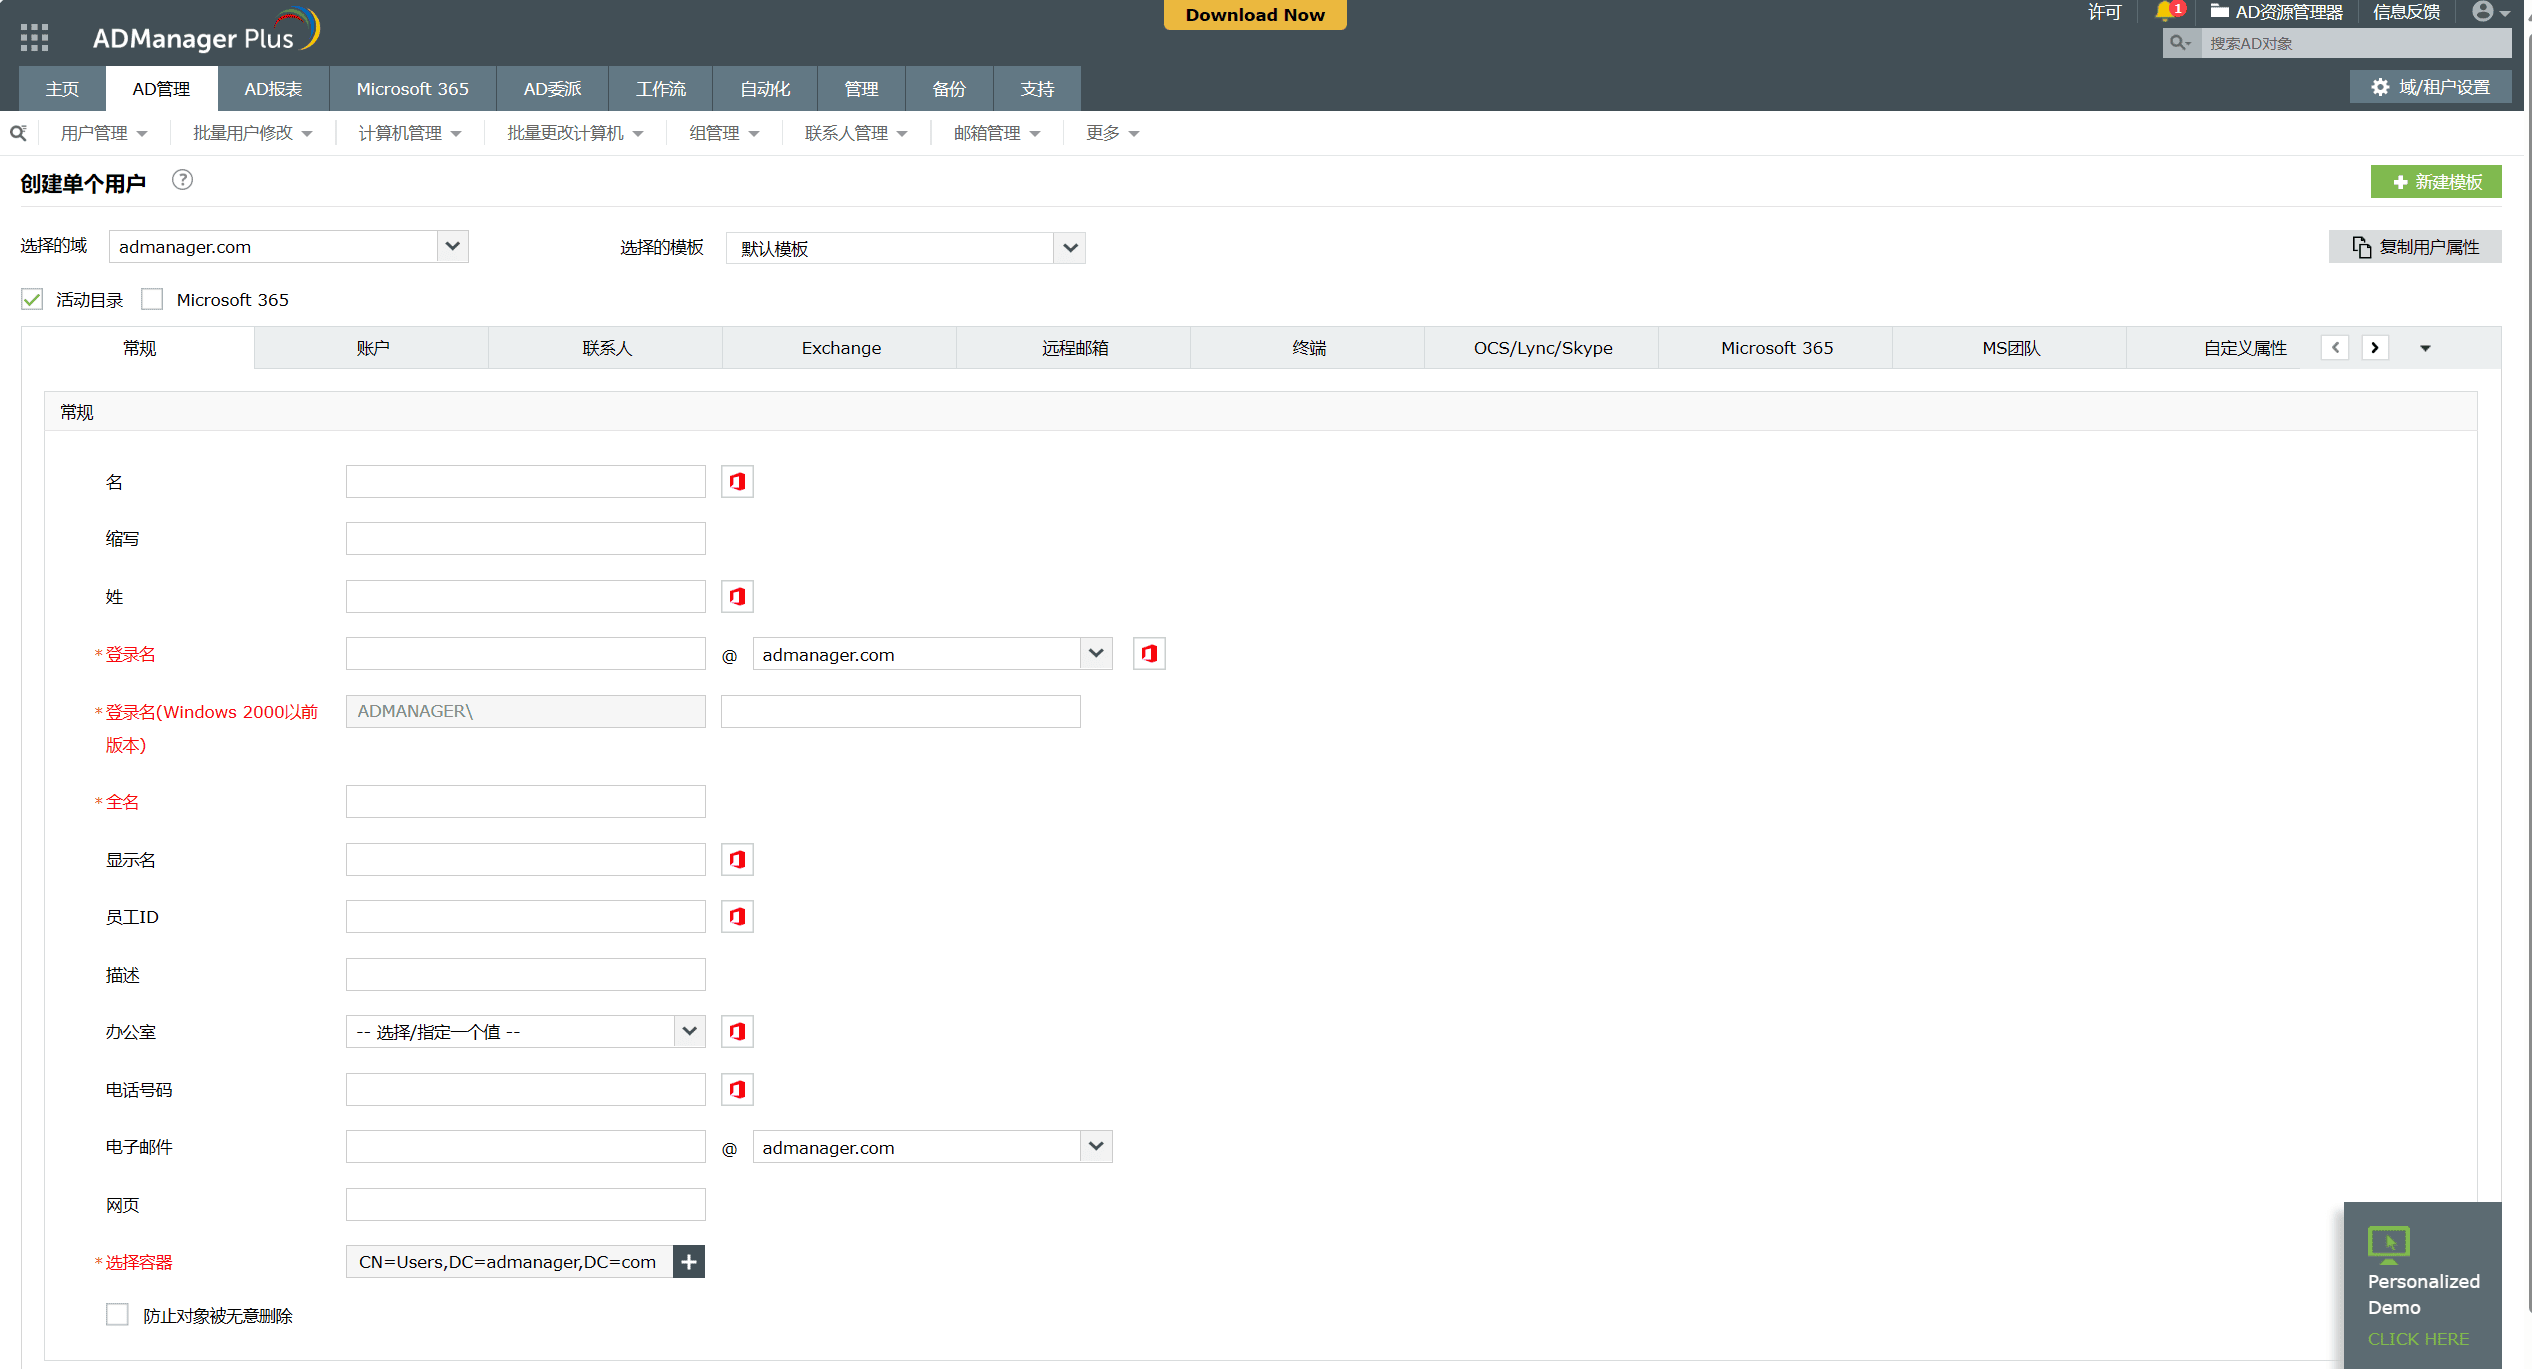
Task: Click into the 全名 input field
Action: 525,802
